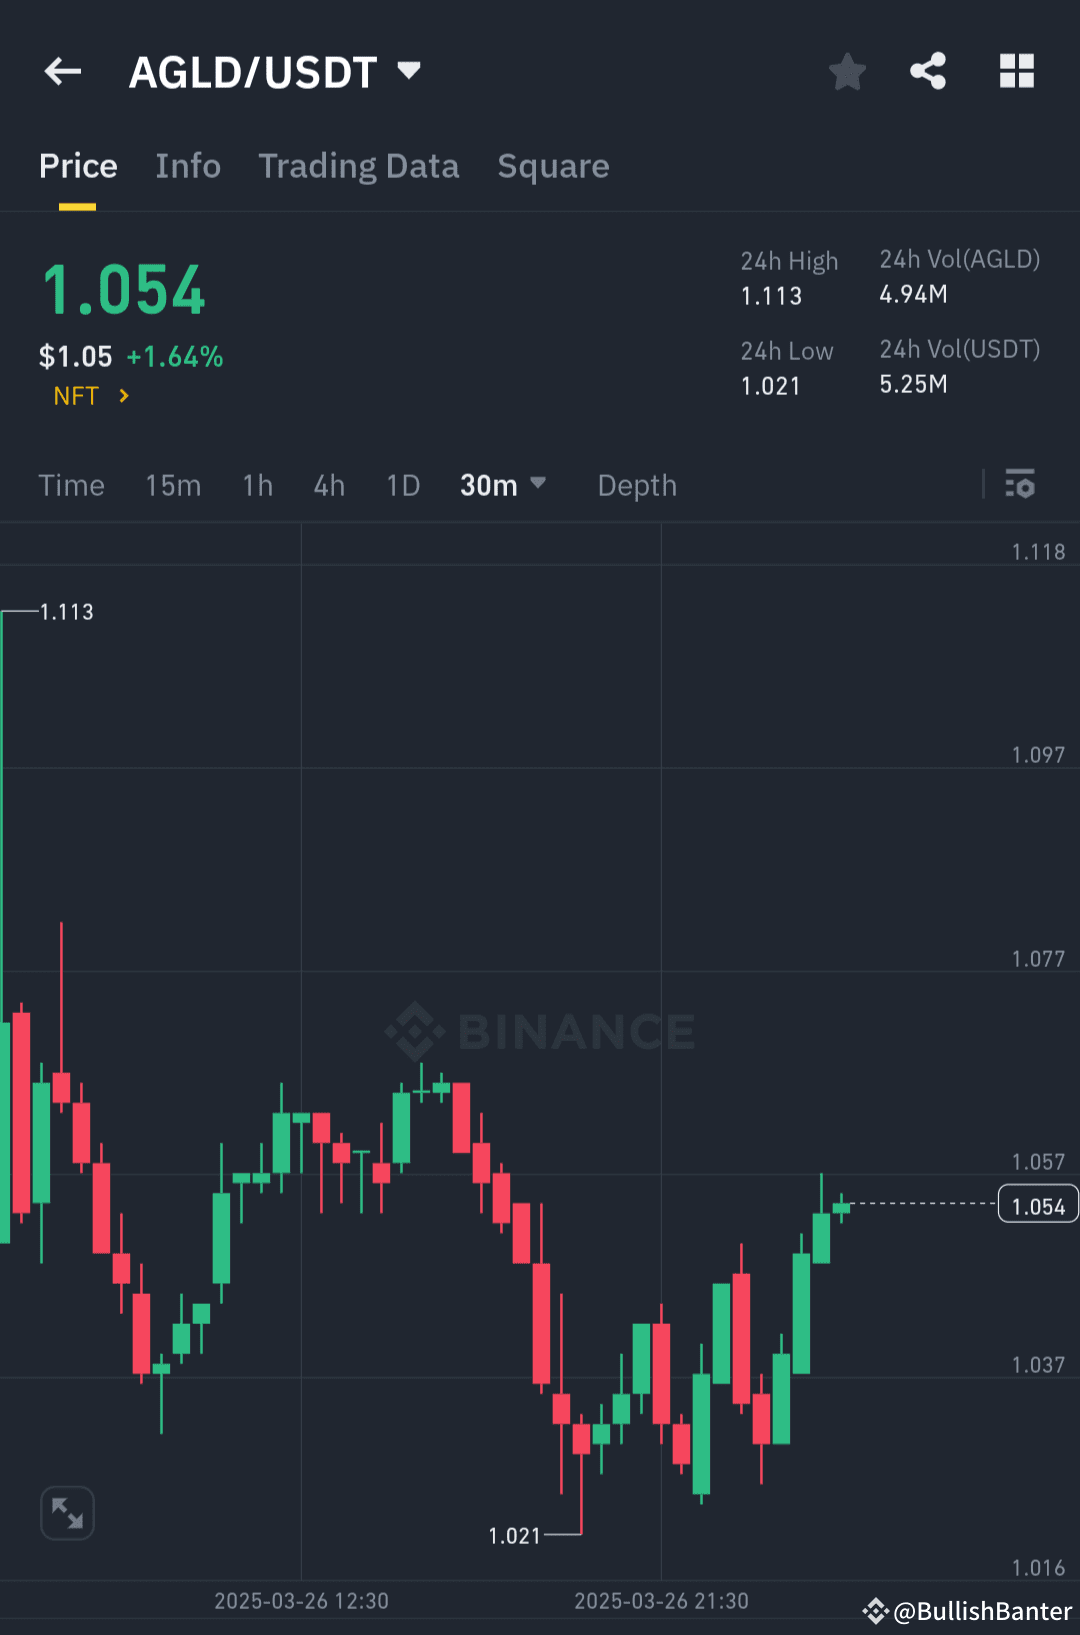Share the AGLD/USDT chart

point(928,71)
